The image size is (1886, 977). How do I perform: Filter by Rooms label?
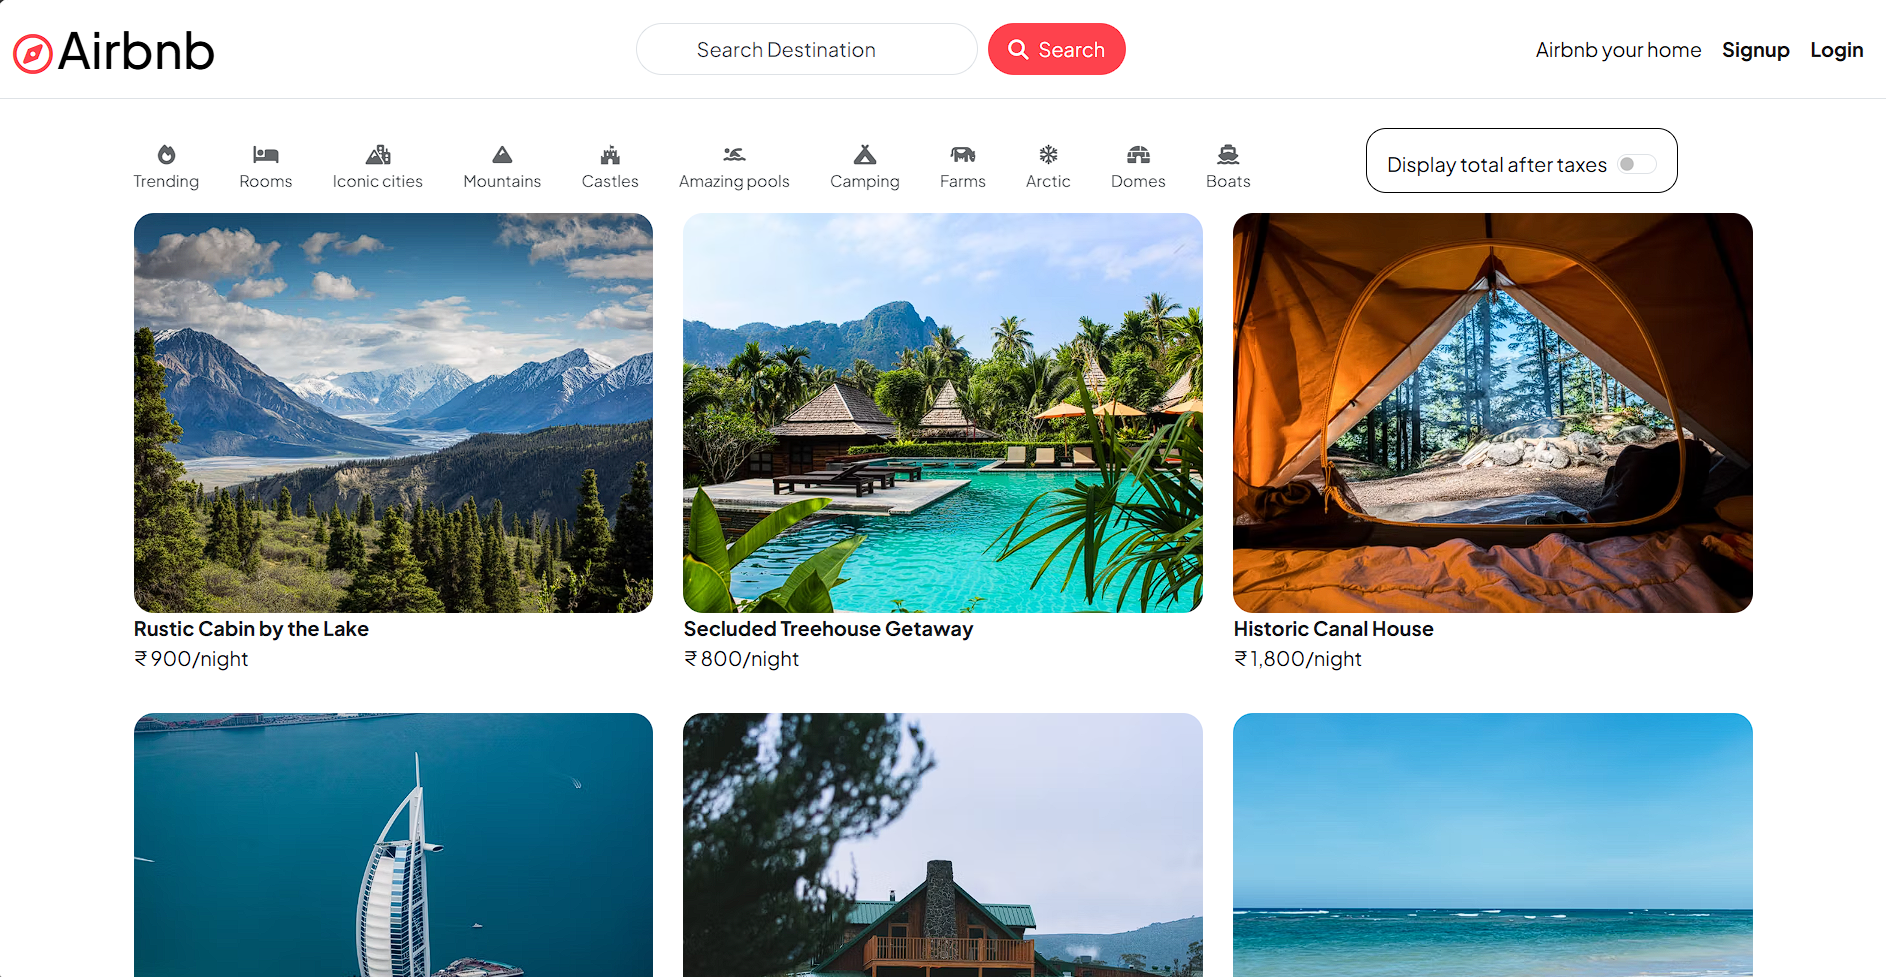click(266, 181)
